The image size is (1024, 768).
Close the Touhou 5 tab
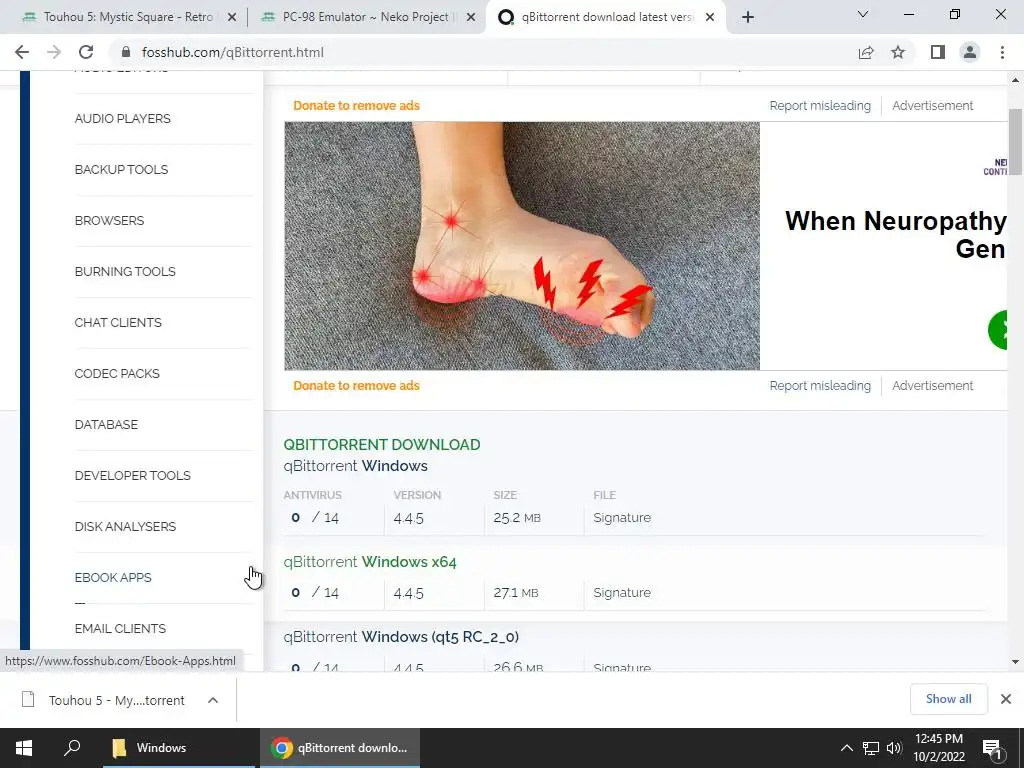(232, 18)
